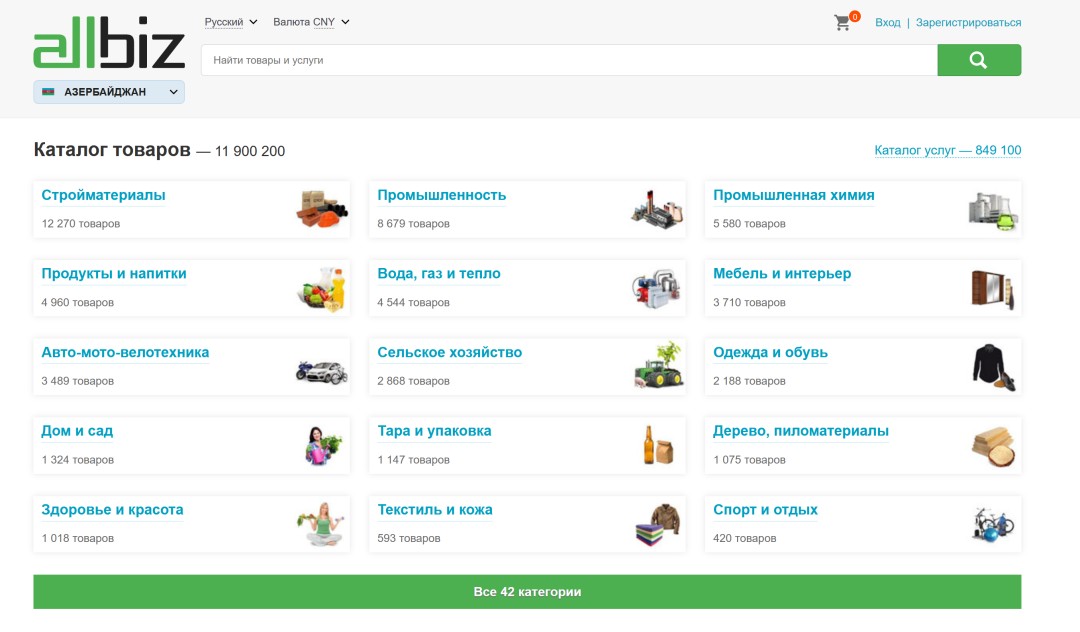
Task: Click the 2 188 товаров count text
Action: click(x=749, y=381)
